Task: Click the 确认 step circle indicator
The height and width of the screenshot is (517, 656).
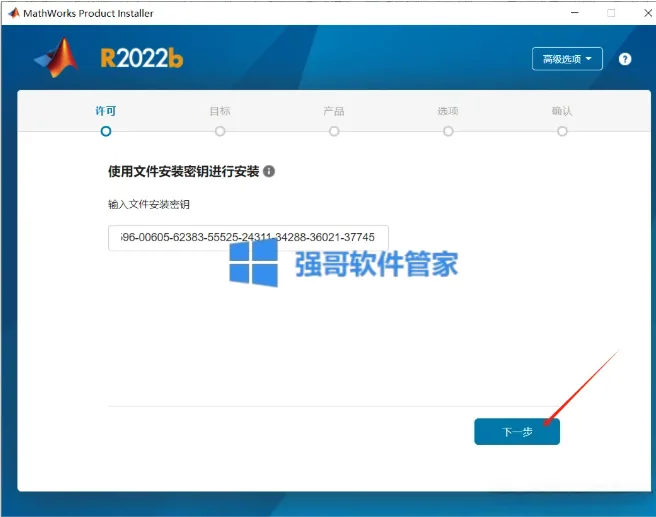Action: click(x=562, y=131)
